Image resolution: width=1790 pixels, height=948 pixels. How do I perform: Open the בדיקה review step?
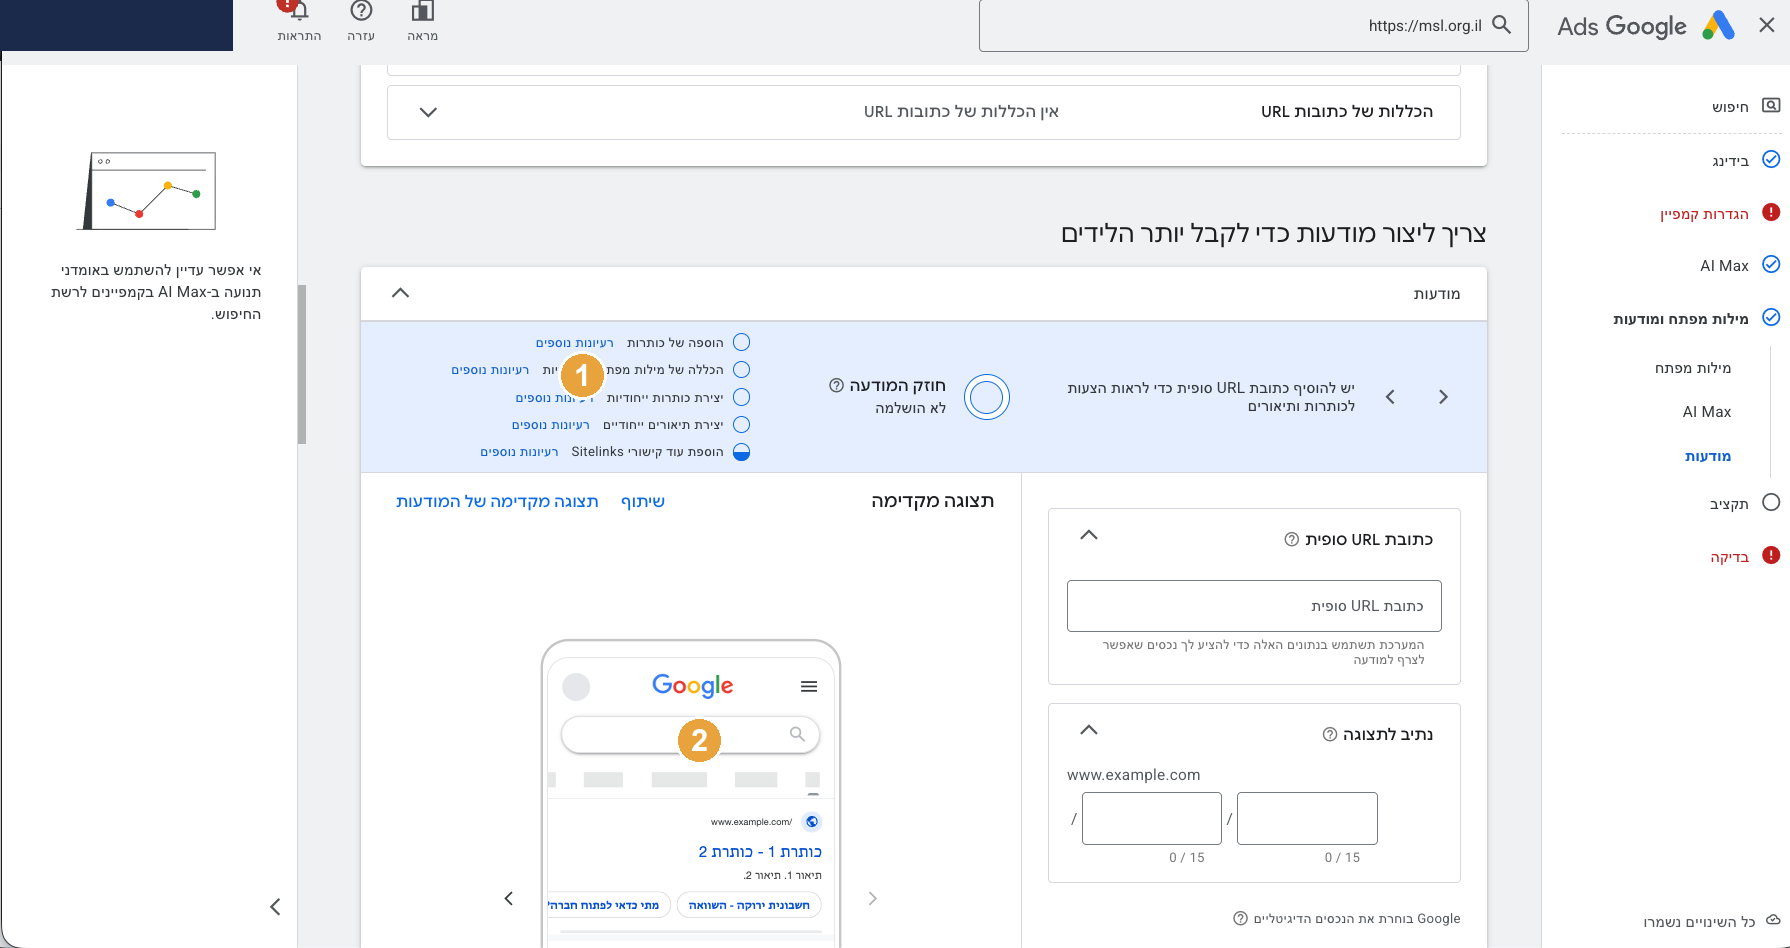[1730, 556]
